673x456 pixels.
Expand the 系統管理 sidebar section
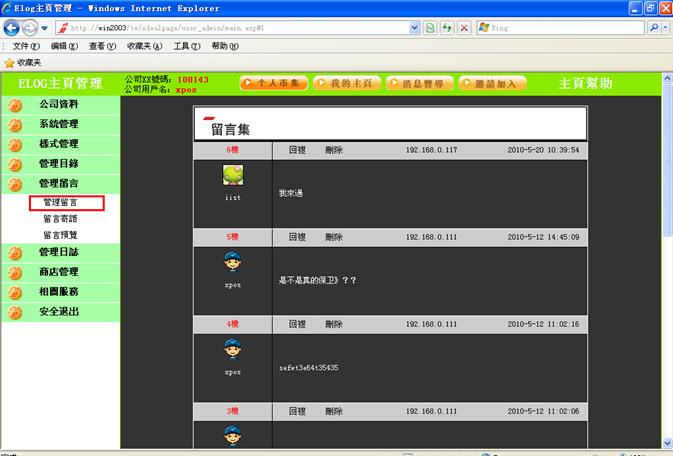58,124
